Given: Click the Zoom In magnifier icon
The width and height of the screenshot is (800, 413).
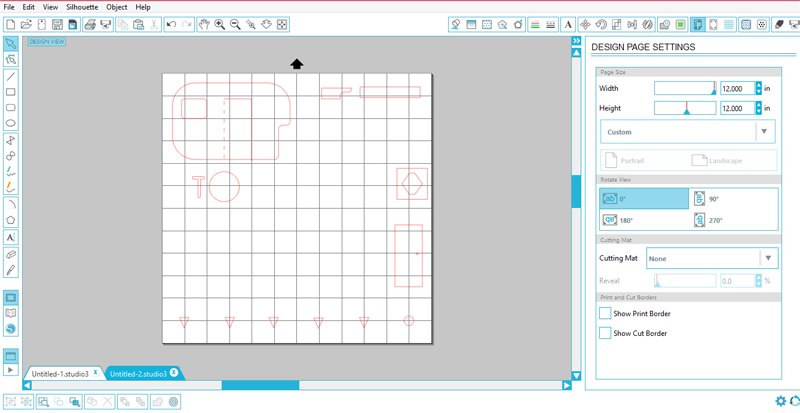Looking at the screenshot, I should [x=219, y=23].
